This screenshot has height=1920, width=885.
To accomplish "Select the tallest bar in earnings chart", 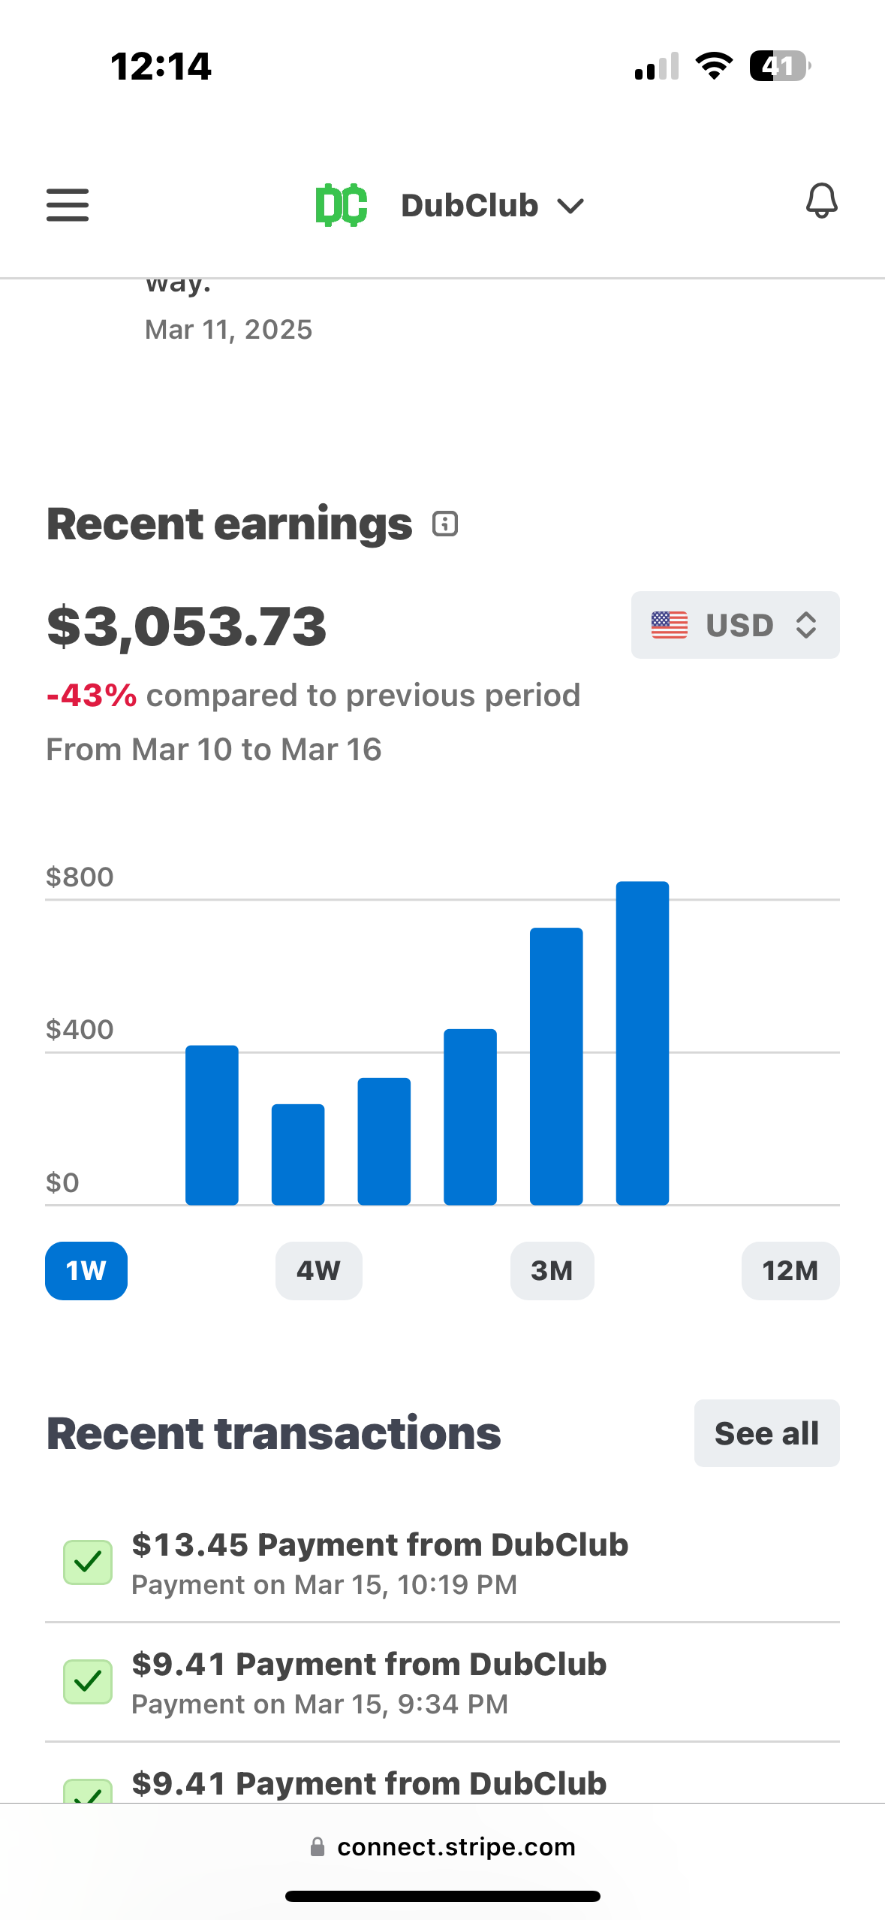I will coord(642,1043).
